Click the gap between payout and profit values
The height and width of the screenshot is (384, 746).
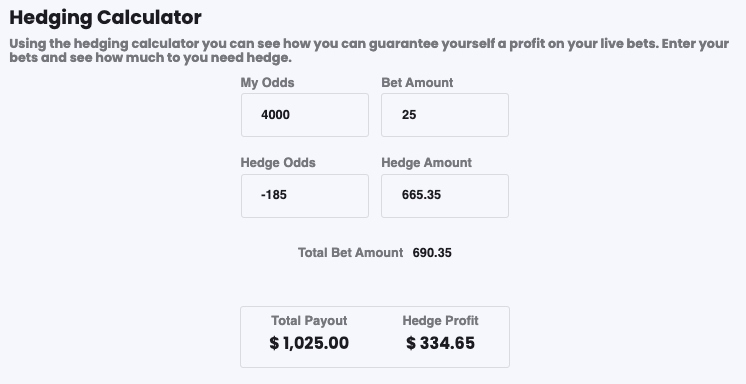(x=378, y=343)
